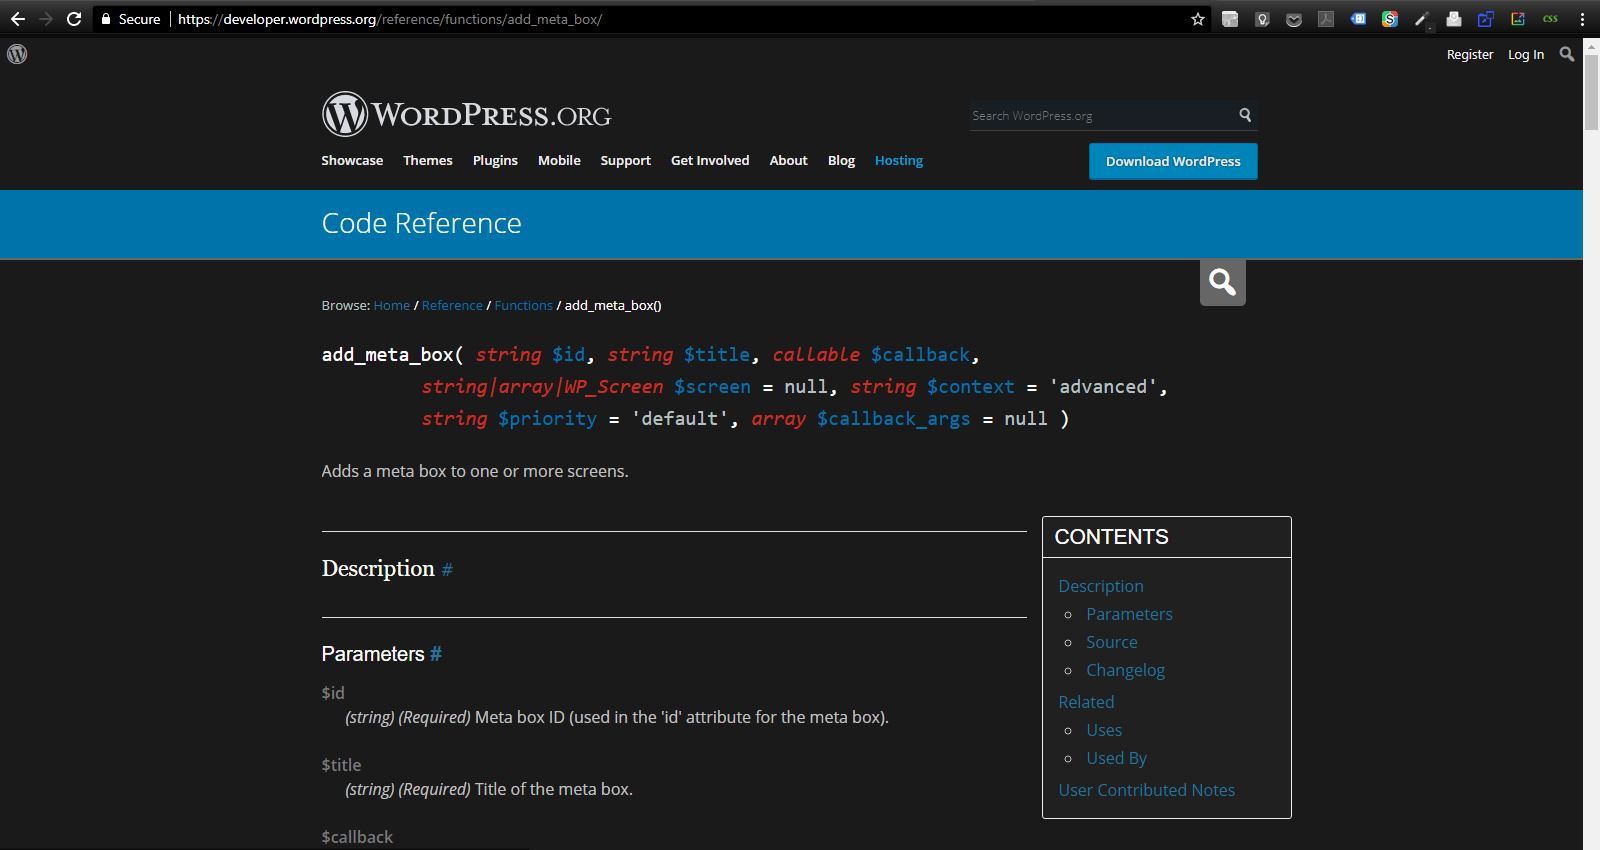Reload the page with the refresh icon
This screenshot has width=1600, height=850.
[73, 19]
